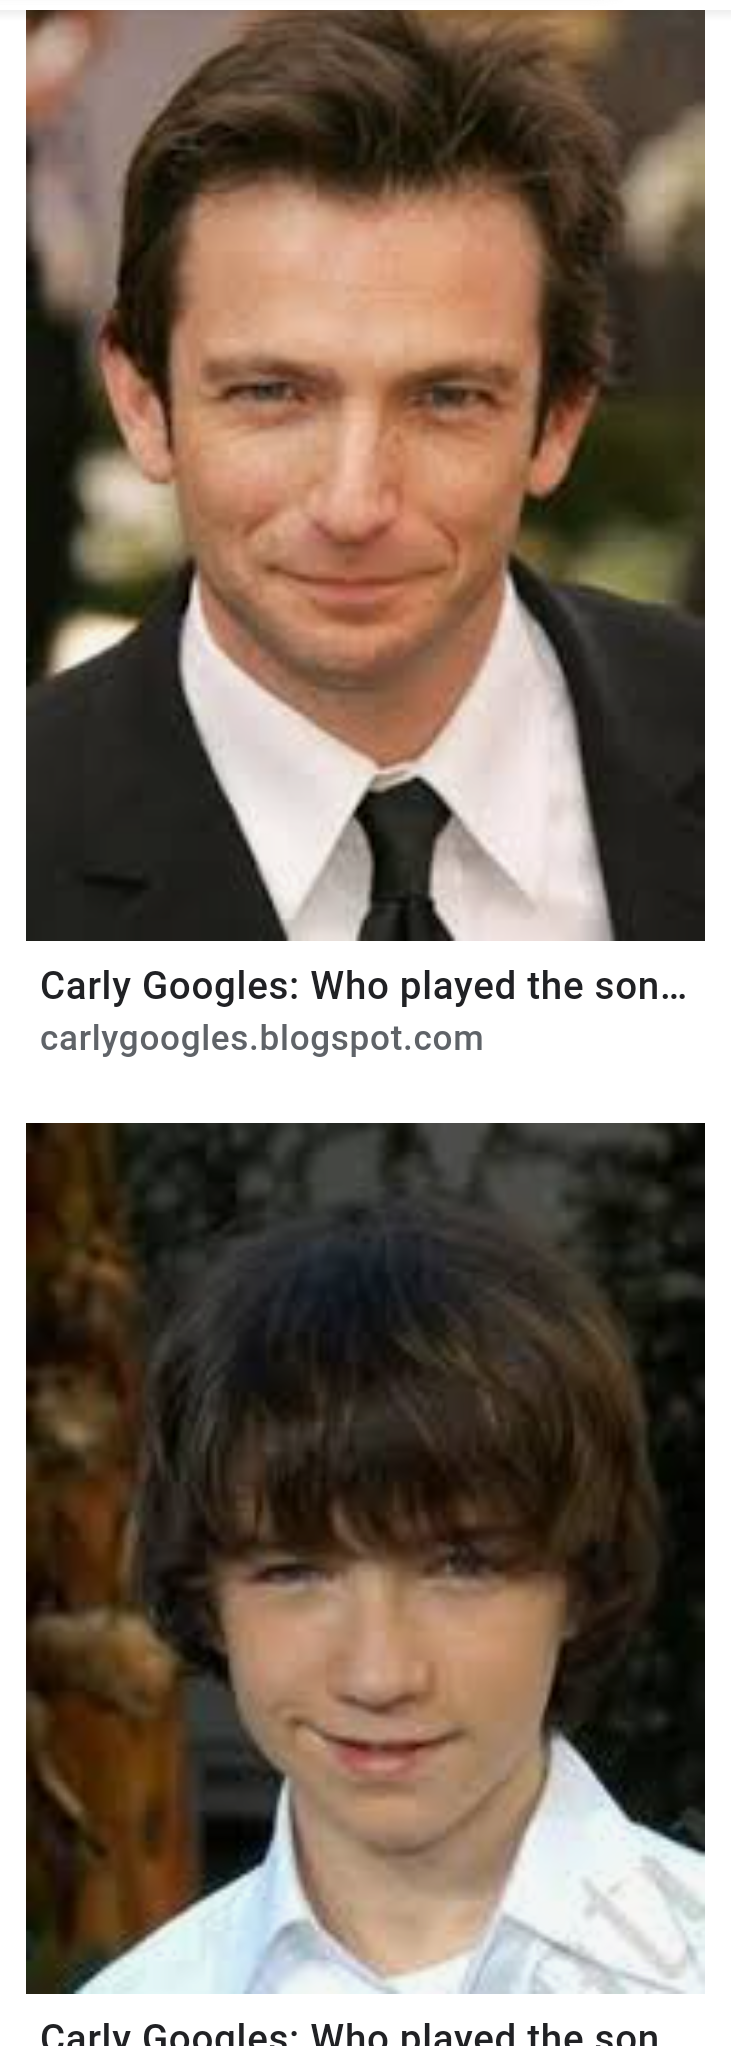This screenshot has height=2046, width=731.
Task: Open the photo of boy in white shirt
Action: point(365,1558)
